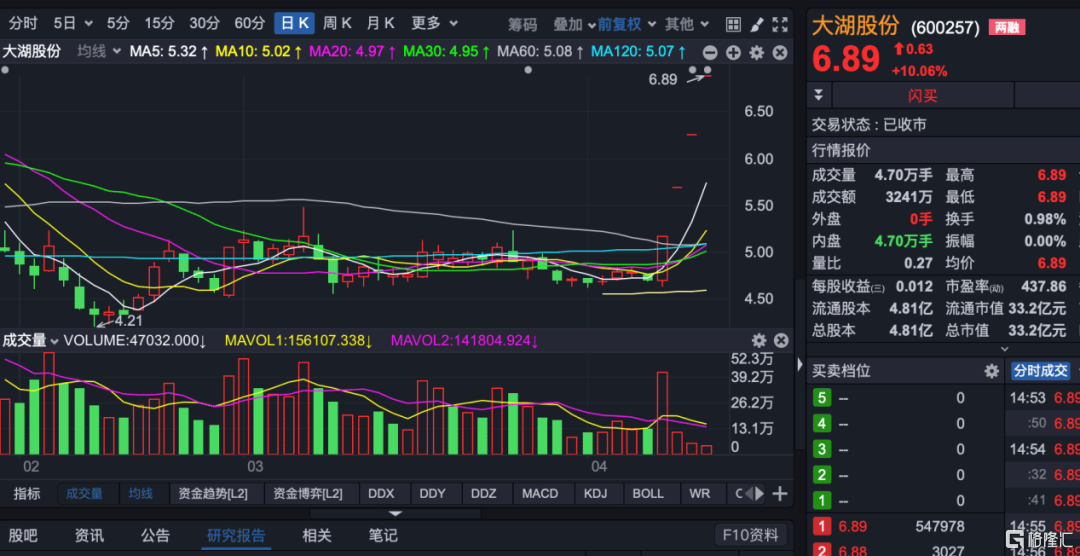
Task: Enable the WR indicator
Action: pyautogui.click(x=700, y=493)
